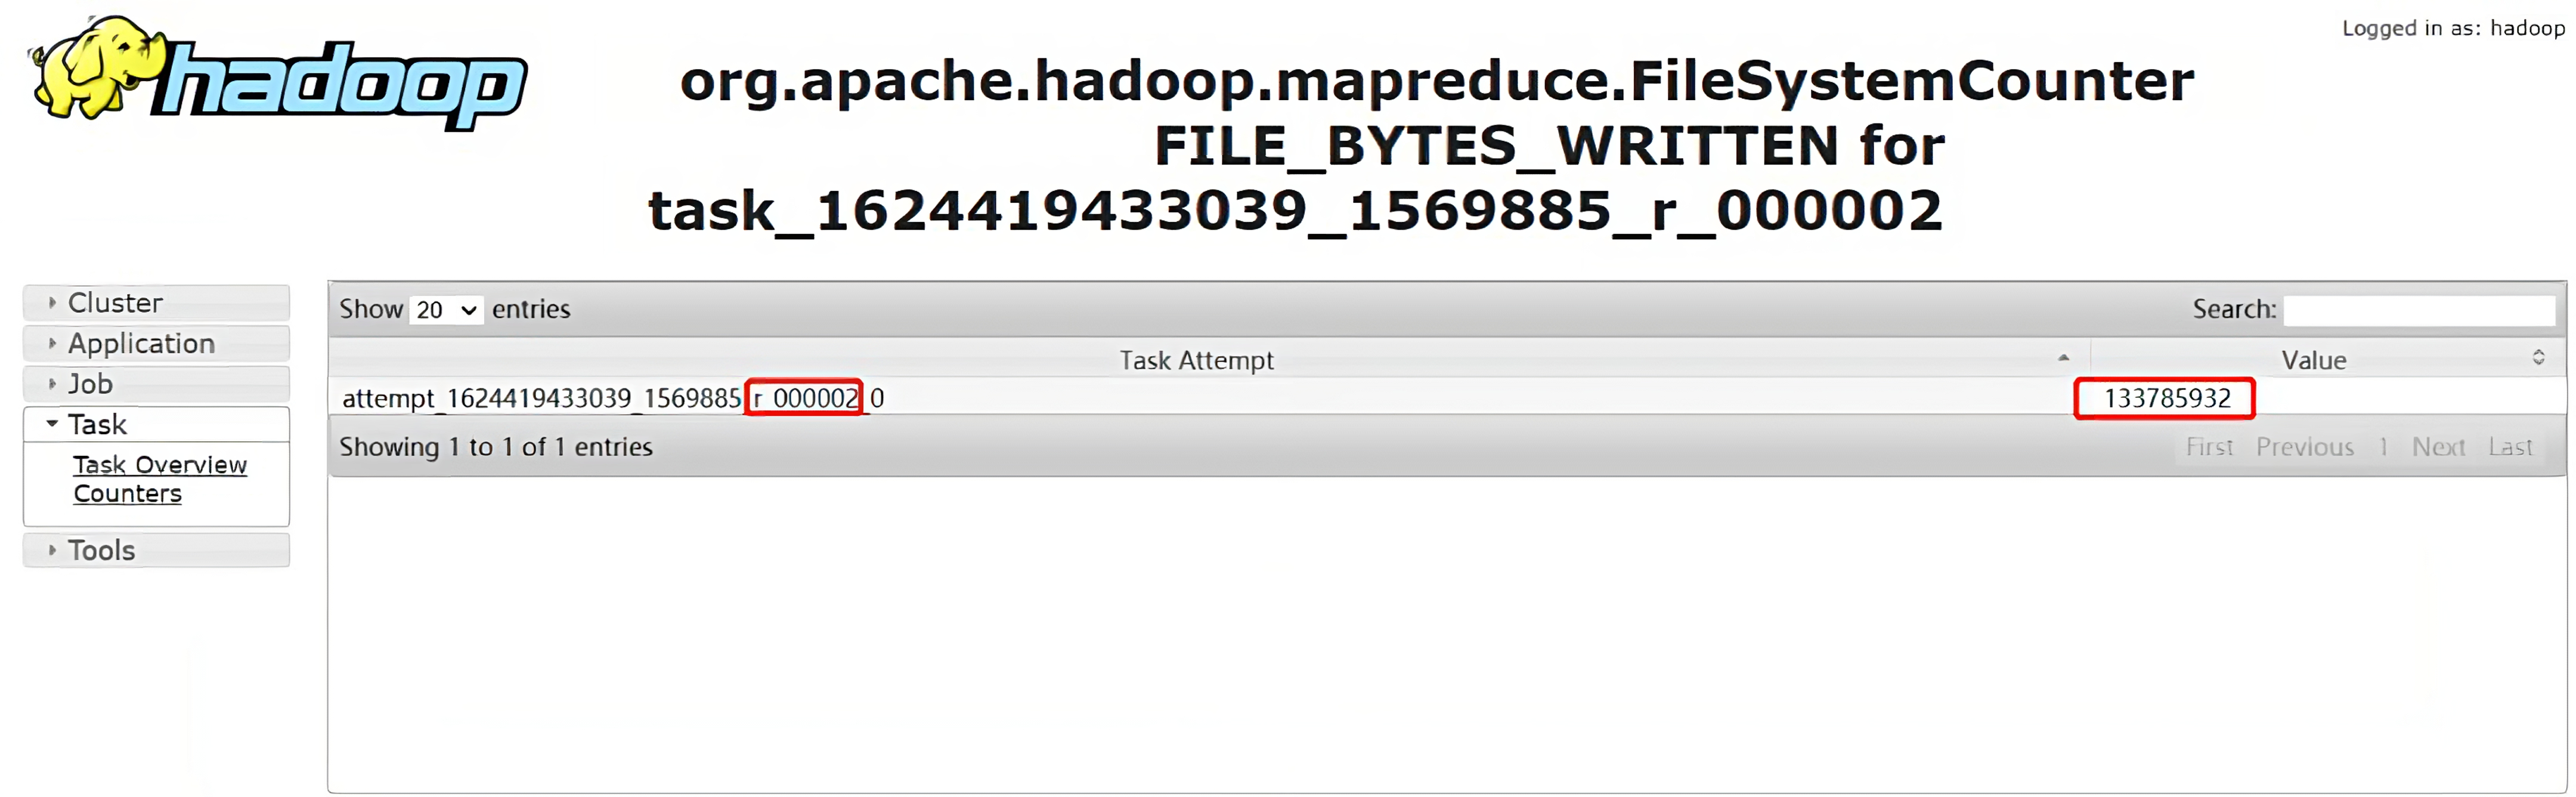The width and height of the screenshot is (2576, 797).
Task: Jump to the Last page
Action: [2510, 447]
